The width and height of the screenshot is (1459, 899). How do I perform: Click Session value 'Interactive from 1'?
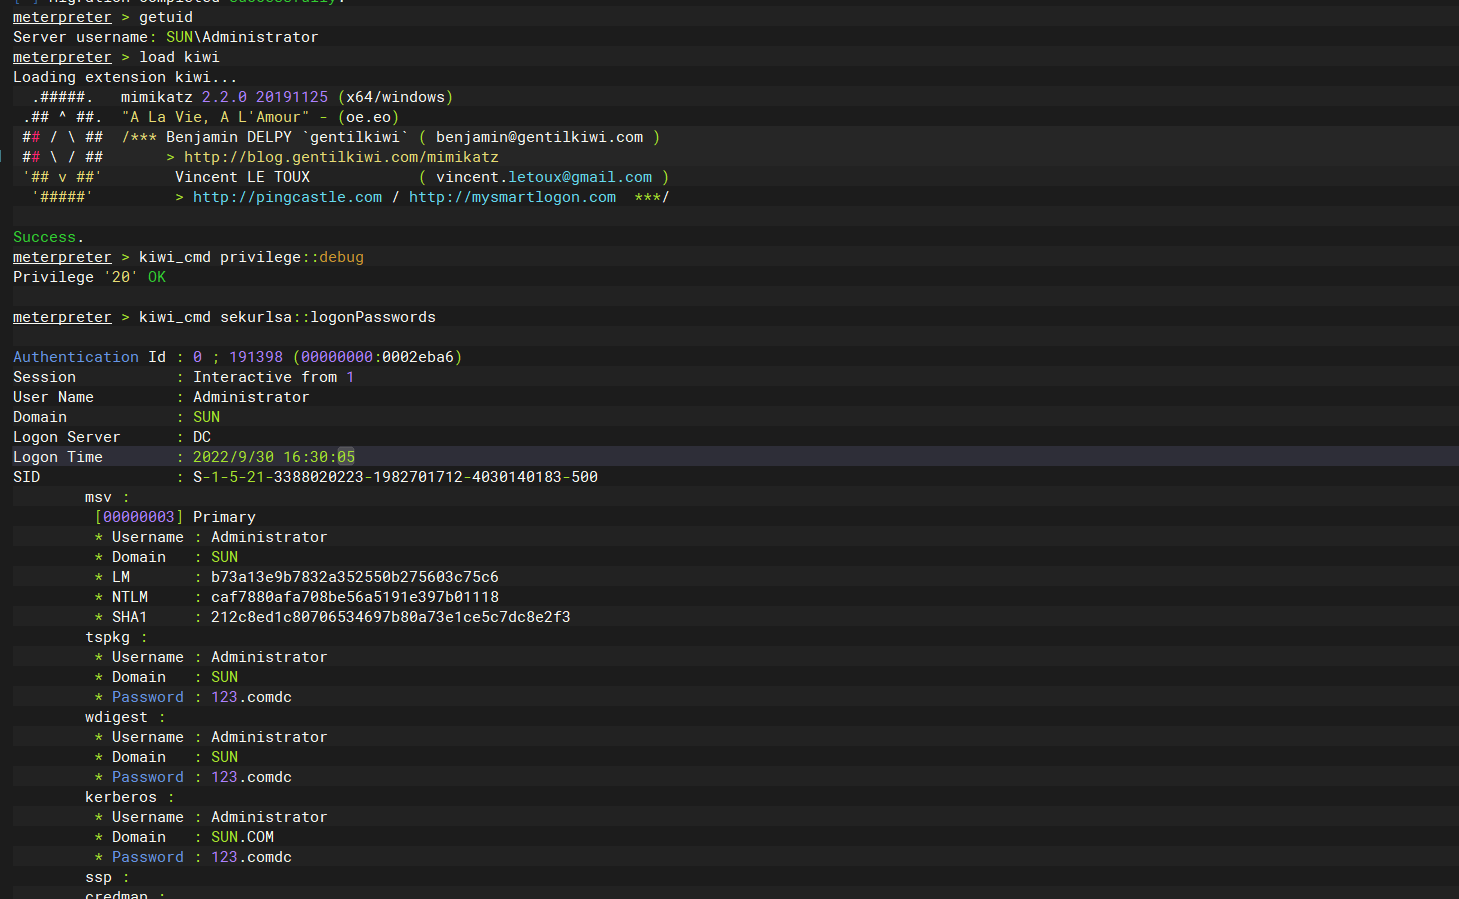[273, 377]
